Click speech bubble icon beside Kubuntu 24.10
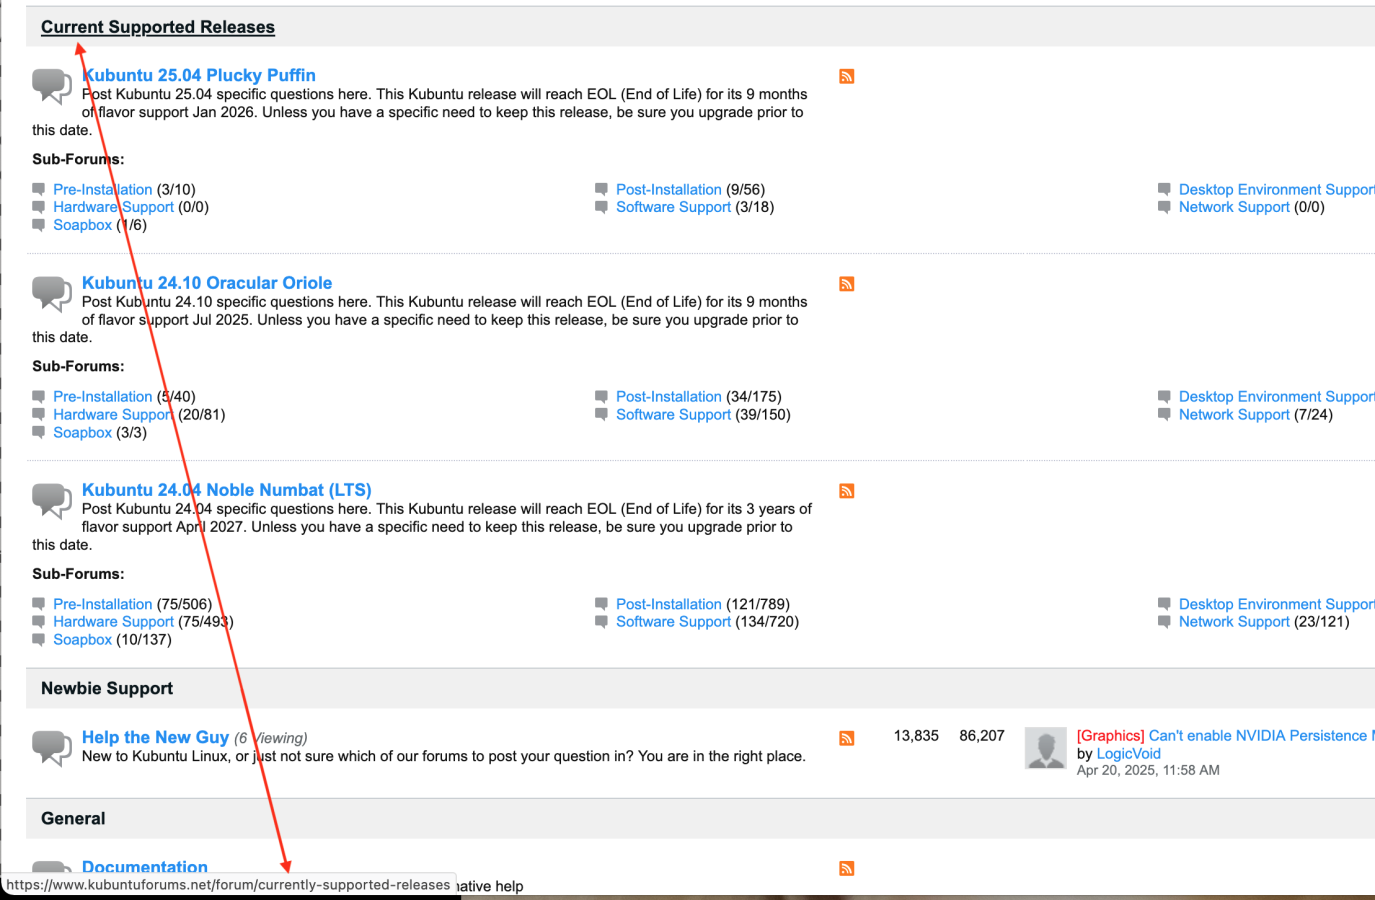The height and width of the screenshot is (900, 1375). click(x=52, y=293)
